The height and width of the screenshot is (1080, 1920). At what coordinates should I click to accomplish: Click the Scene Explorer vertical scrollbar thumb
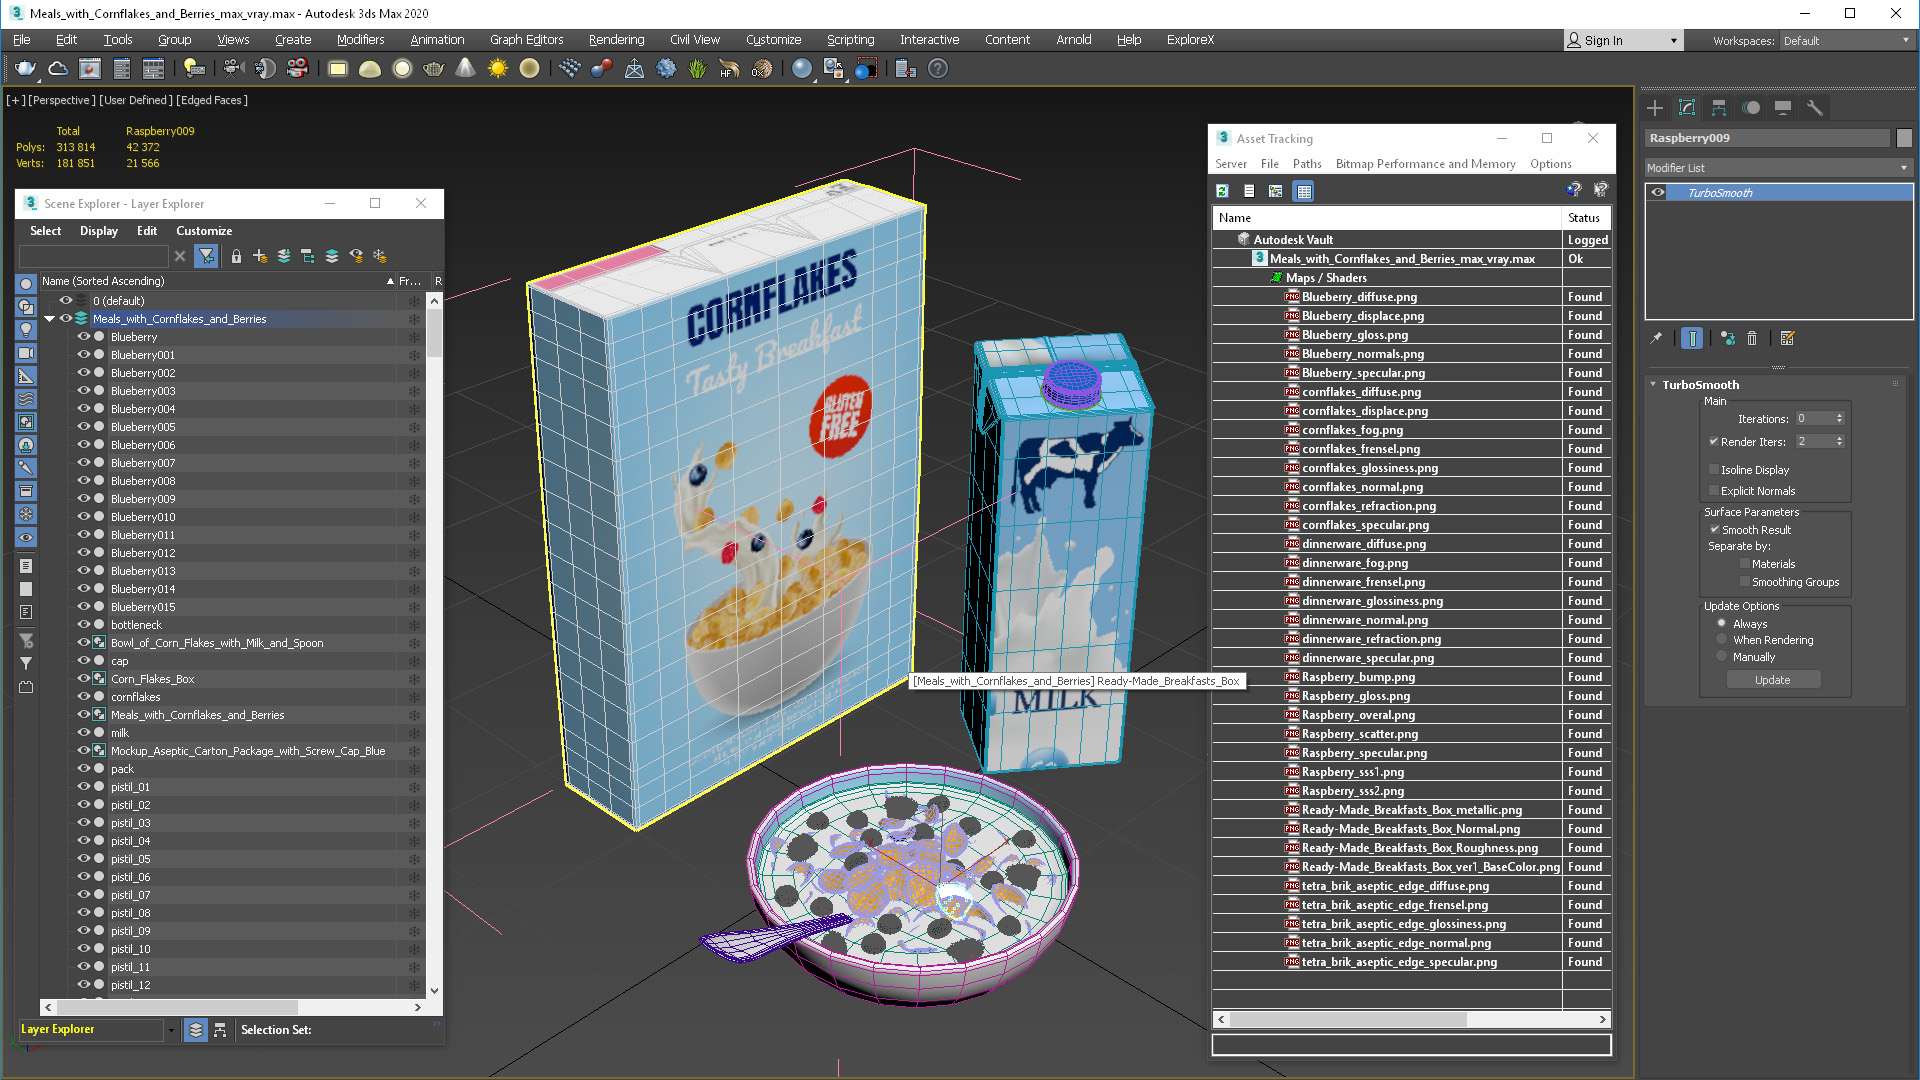coord(434,333)
